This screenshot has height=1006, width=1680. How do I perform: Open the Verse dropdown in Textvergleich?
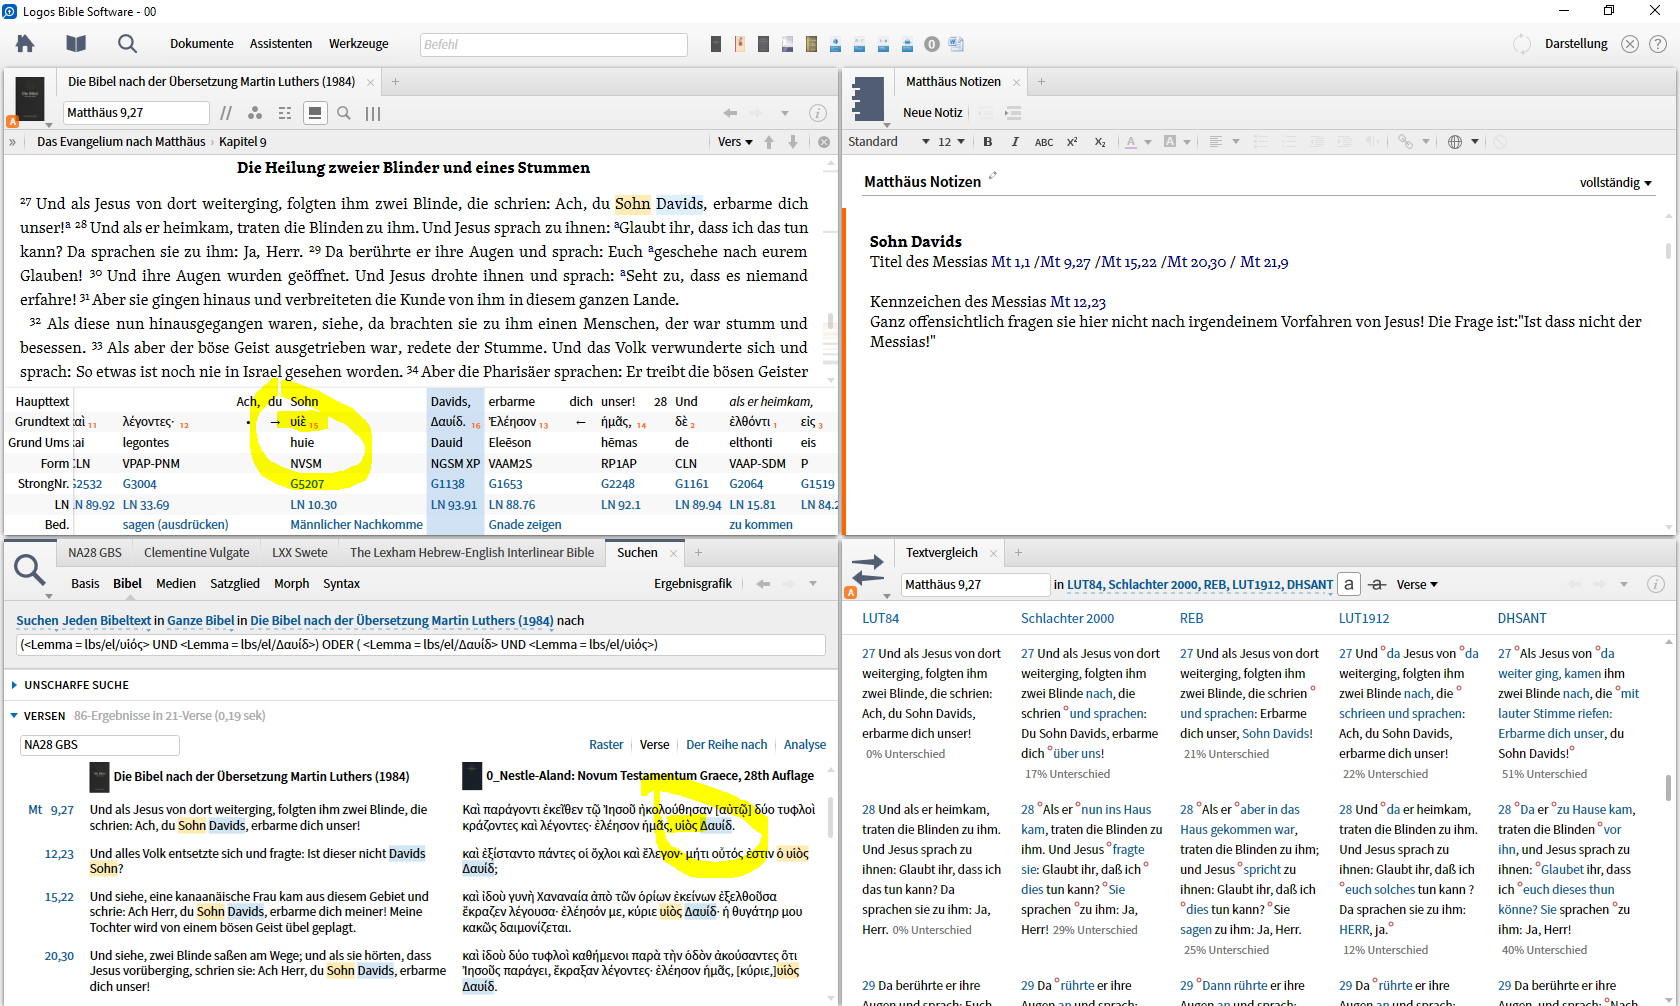(1417, 585)
